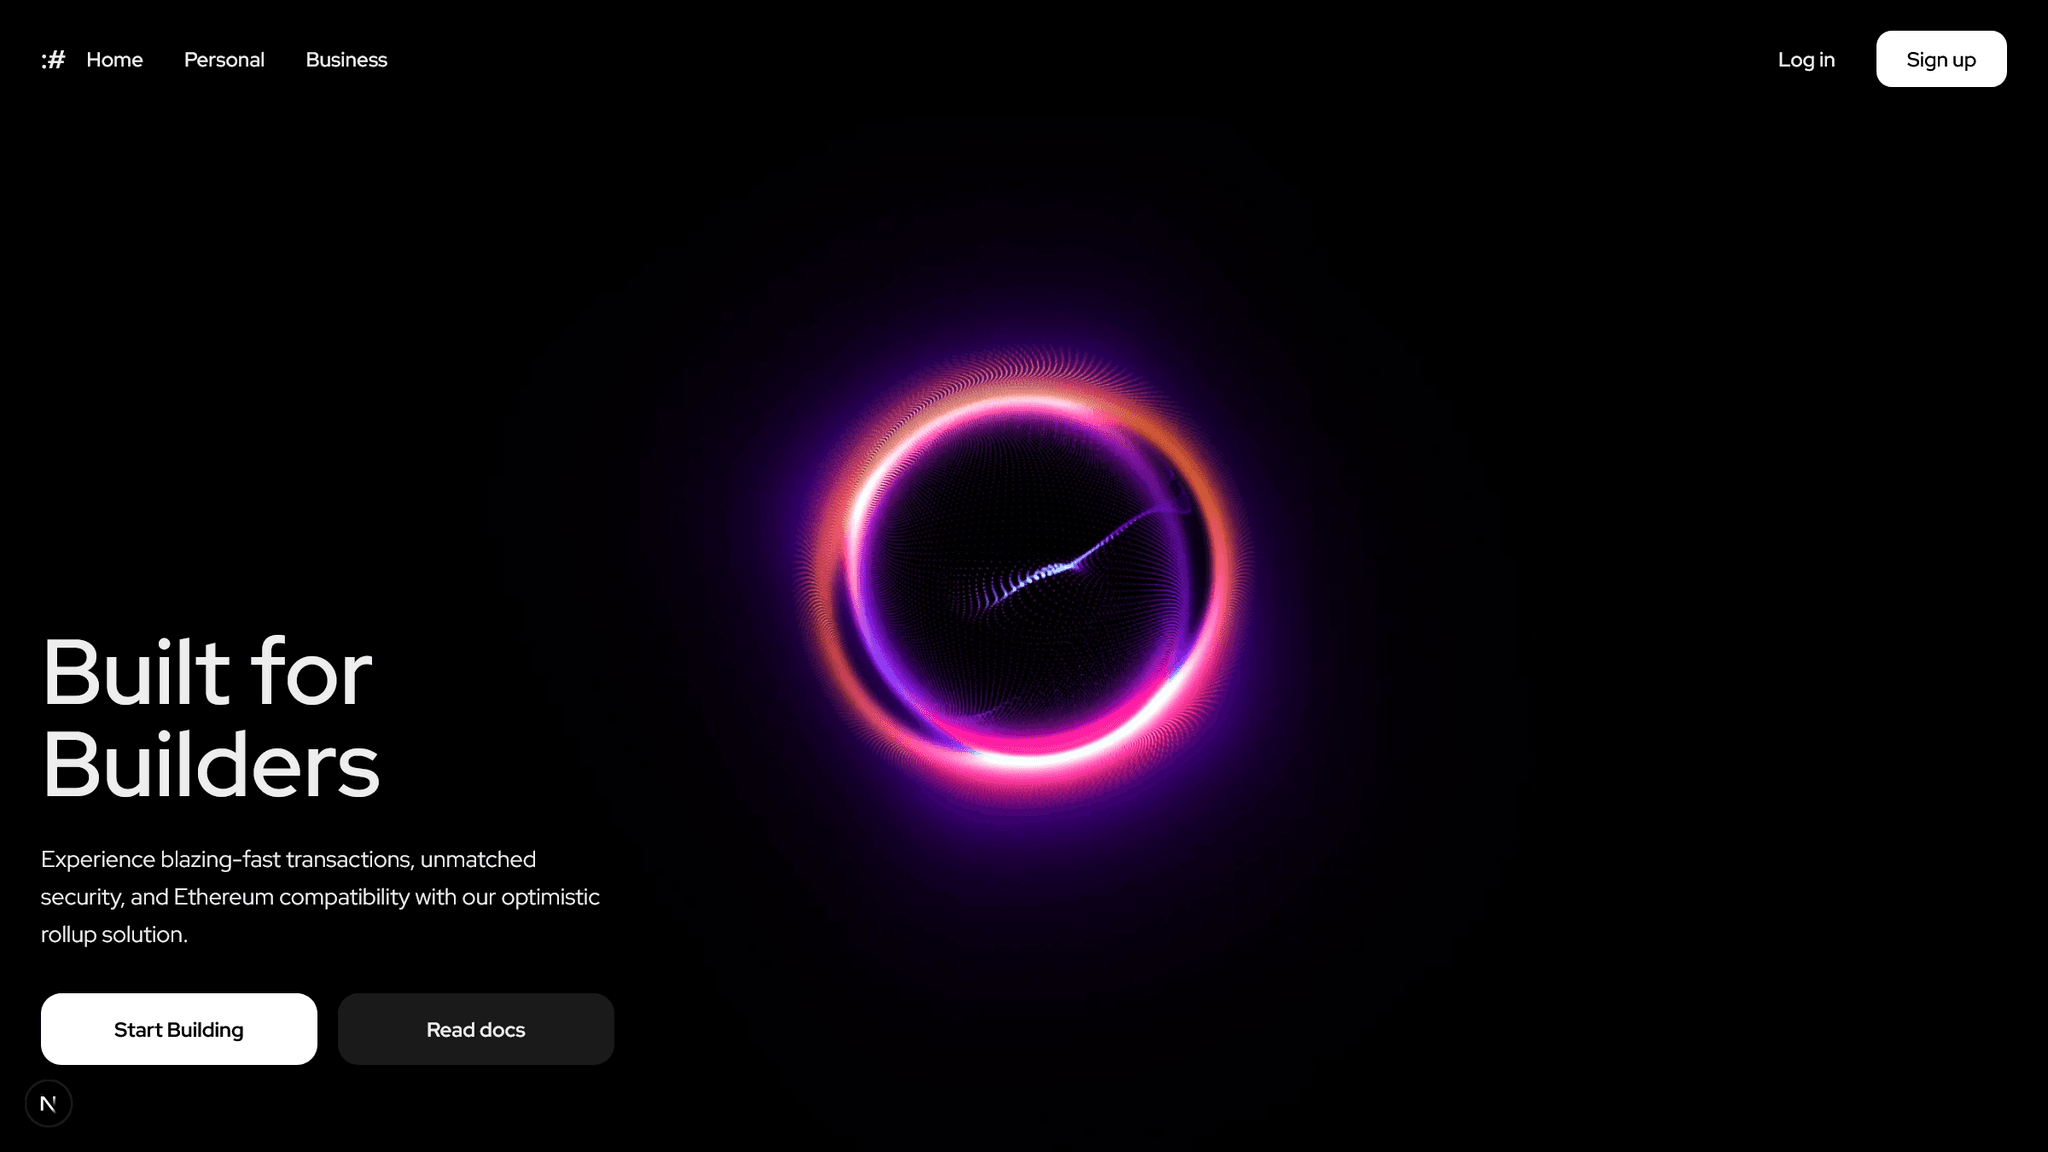The height and width of the screenshot is (1152, 2048).
Task: Open the Next.js dev tools indicator
Action: [48, 1104]
